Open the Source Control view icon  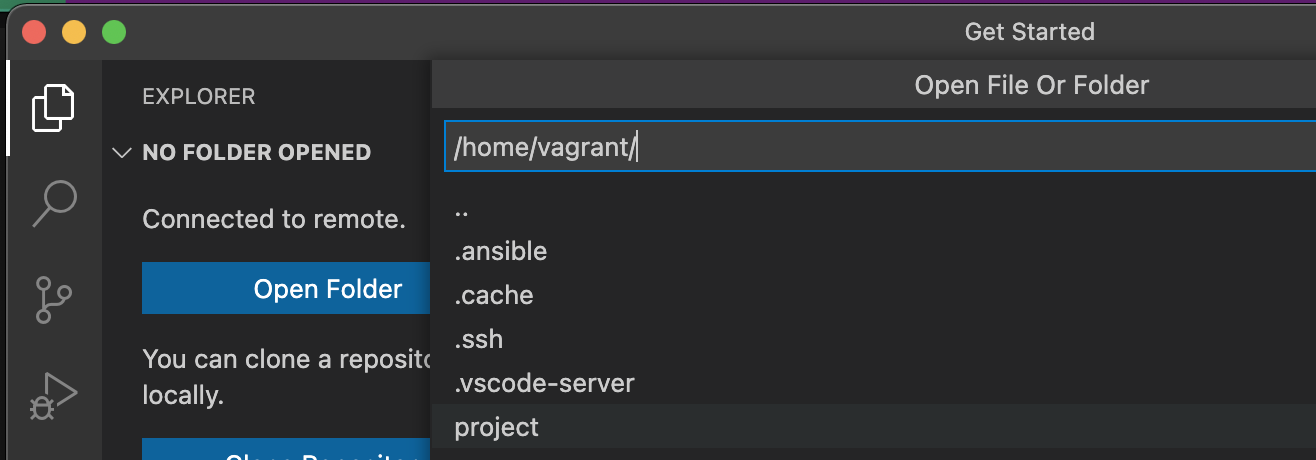[52, 300]
